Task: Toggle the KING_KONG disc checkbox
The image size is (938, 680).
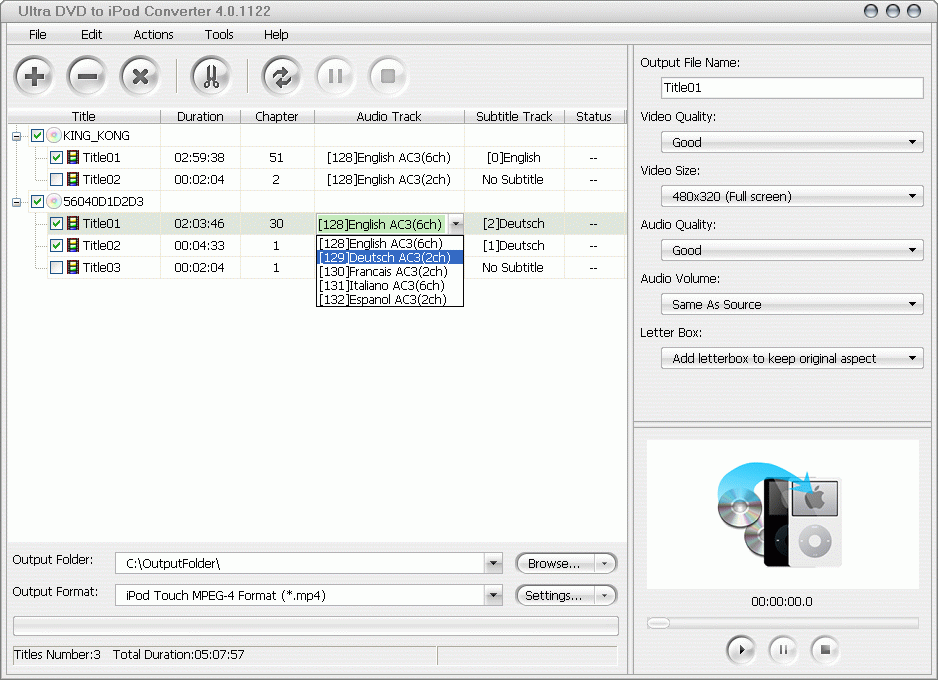Action: coord(37,136)
